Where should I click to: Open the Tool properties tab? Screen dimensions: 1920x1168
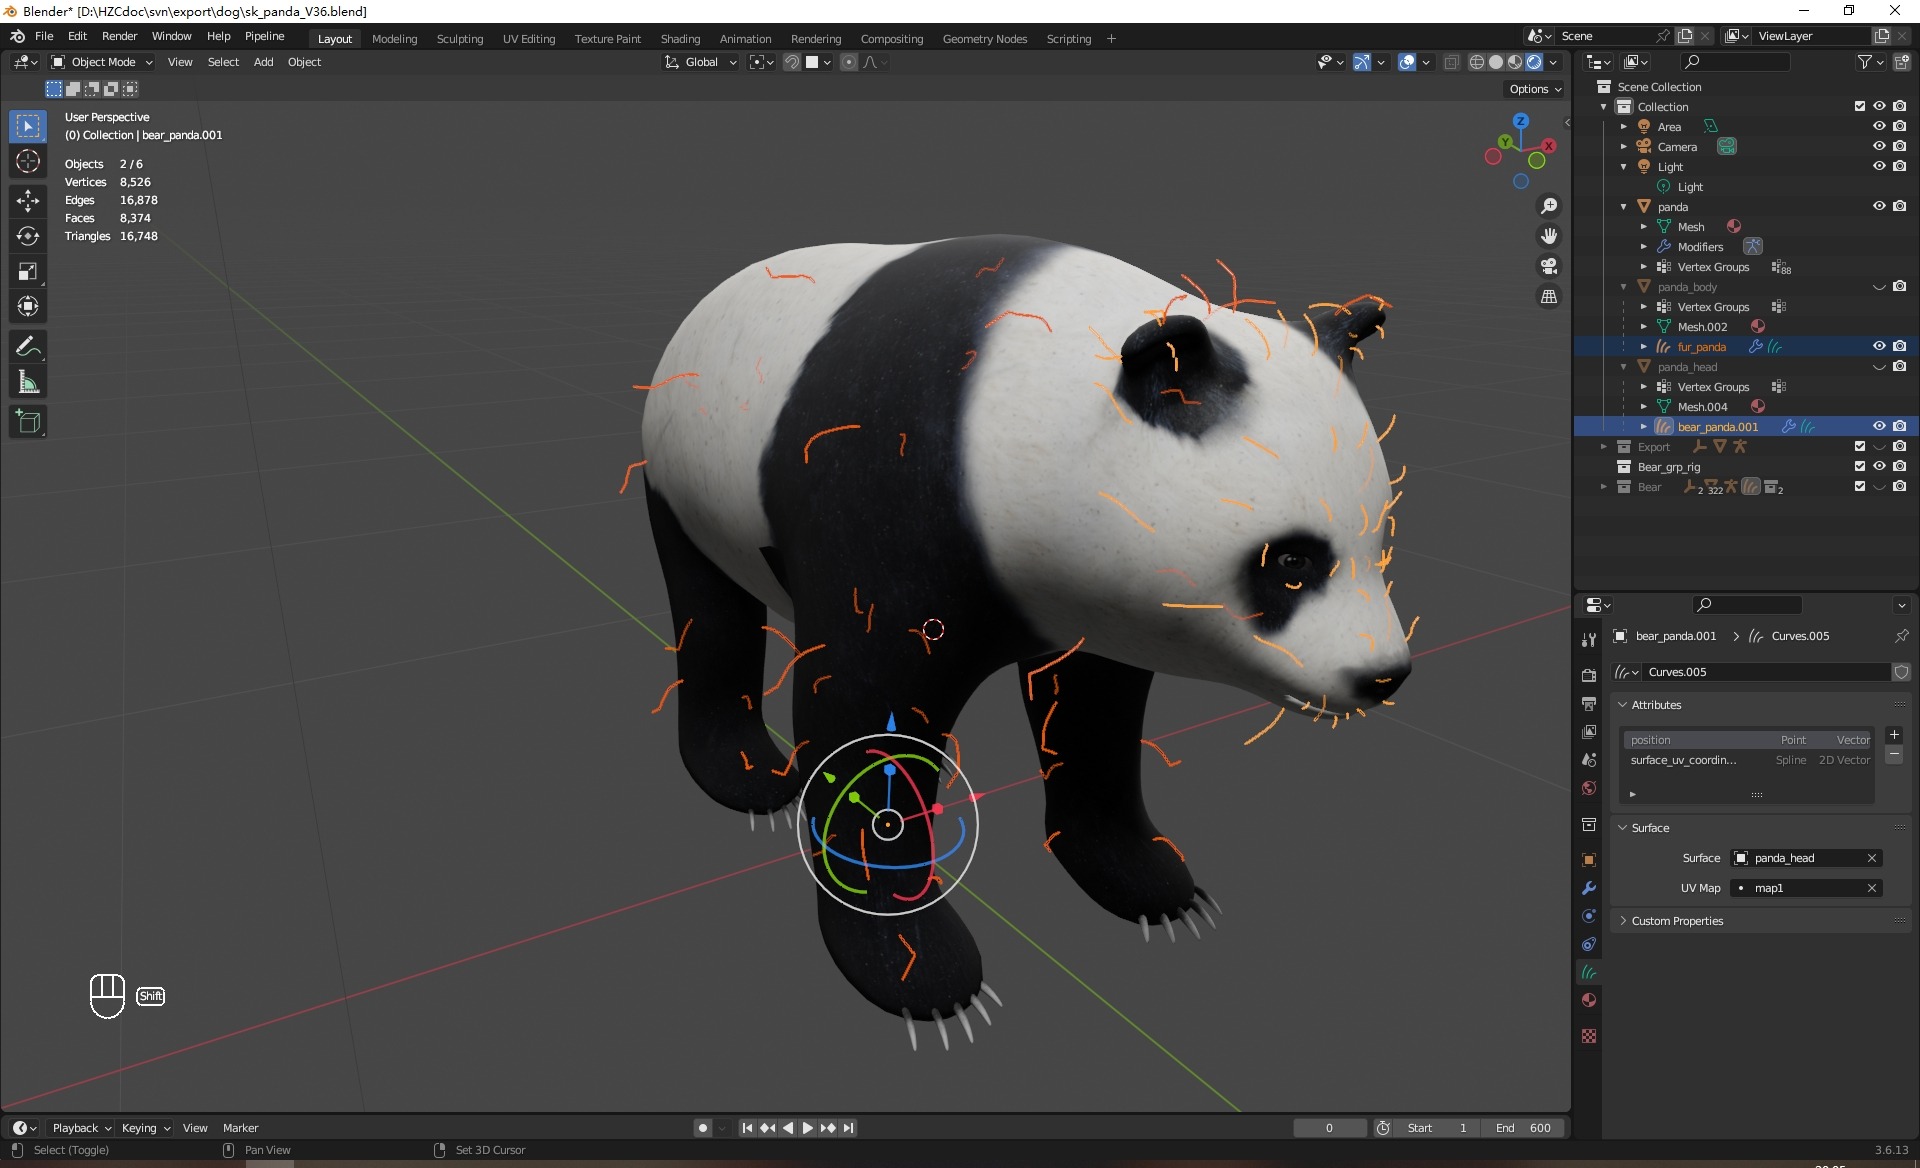pos(1589,640)
